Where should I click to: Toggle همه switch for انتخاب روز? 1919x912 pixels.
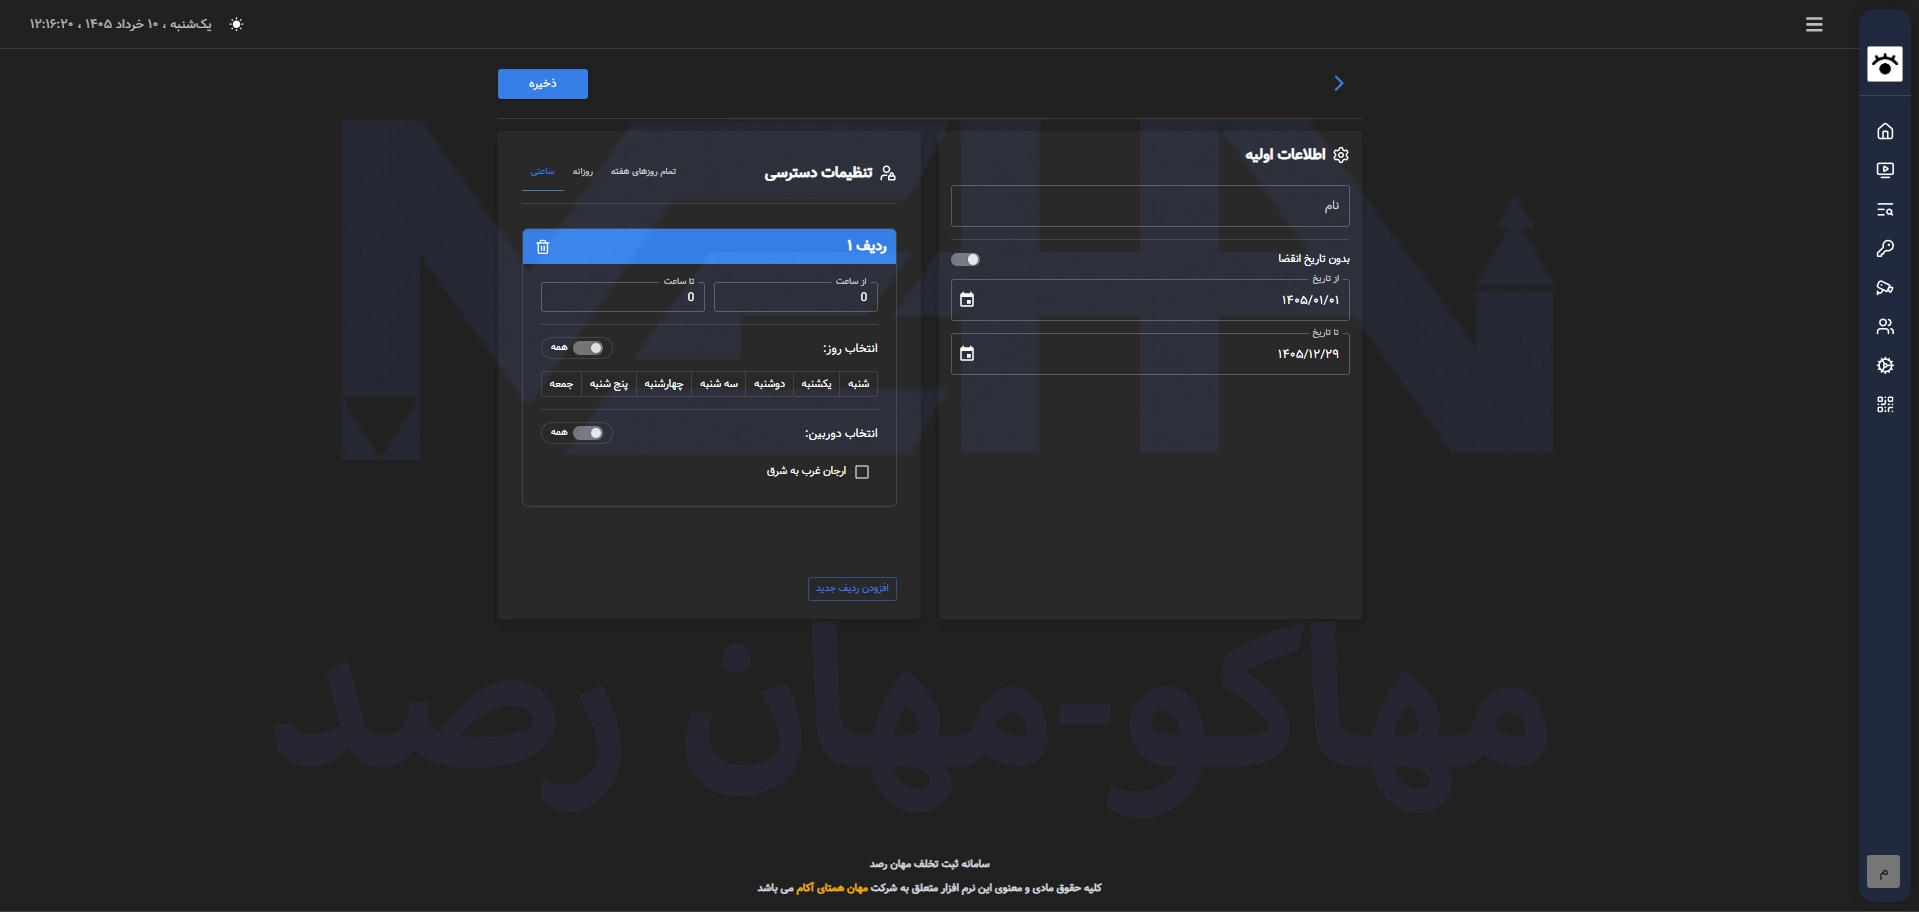point(588,348)
